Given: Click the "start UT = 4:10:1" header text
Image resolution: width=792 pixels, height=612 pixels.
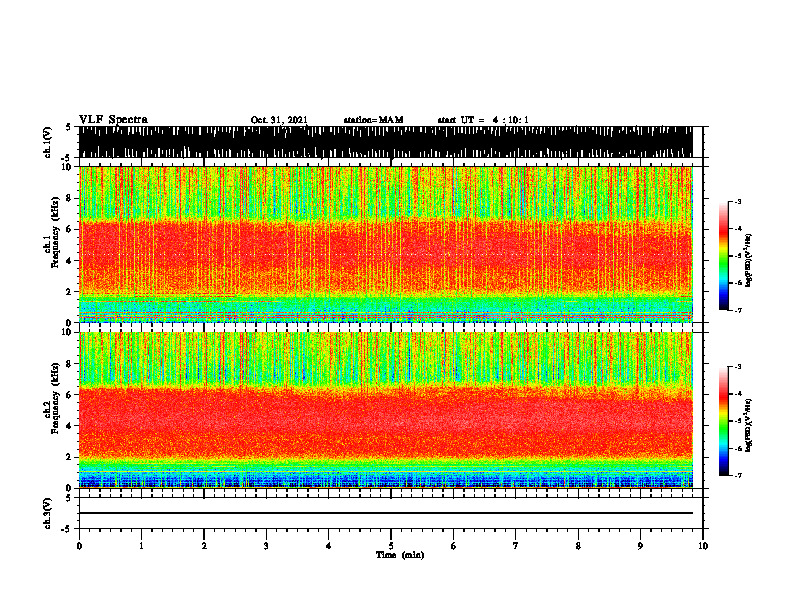Looking at the screenshot, I should click(483, 120).
